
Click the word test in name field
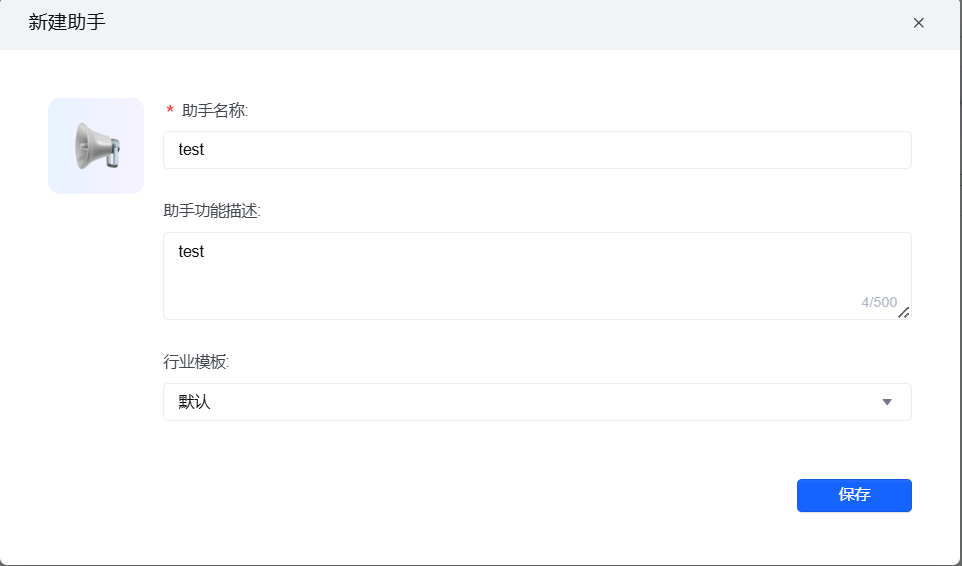click(191, 150)
